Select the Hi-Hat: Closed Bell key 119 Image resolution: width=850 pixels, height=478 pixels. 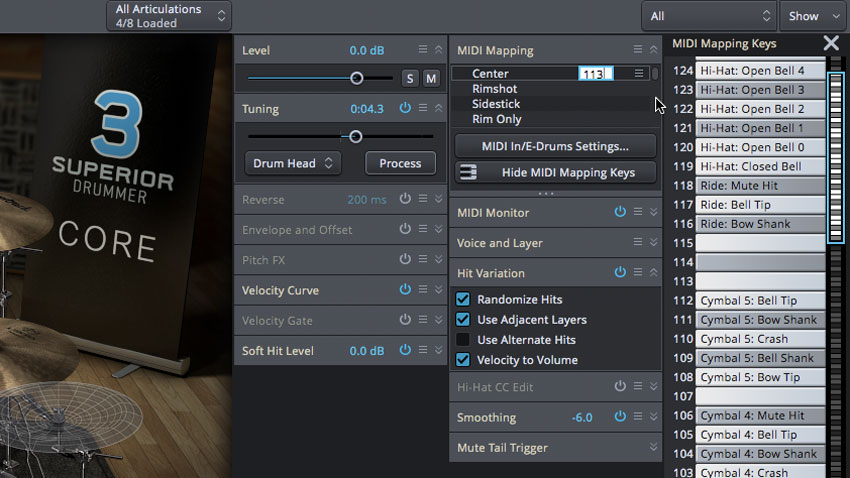click(x=761, y=166)
